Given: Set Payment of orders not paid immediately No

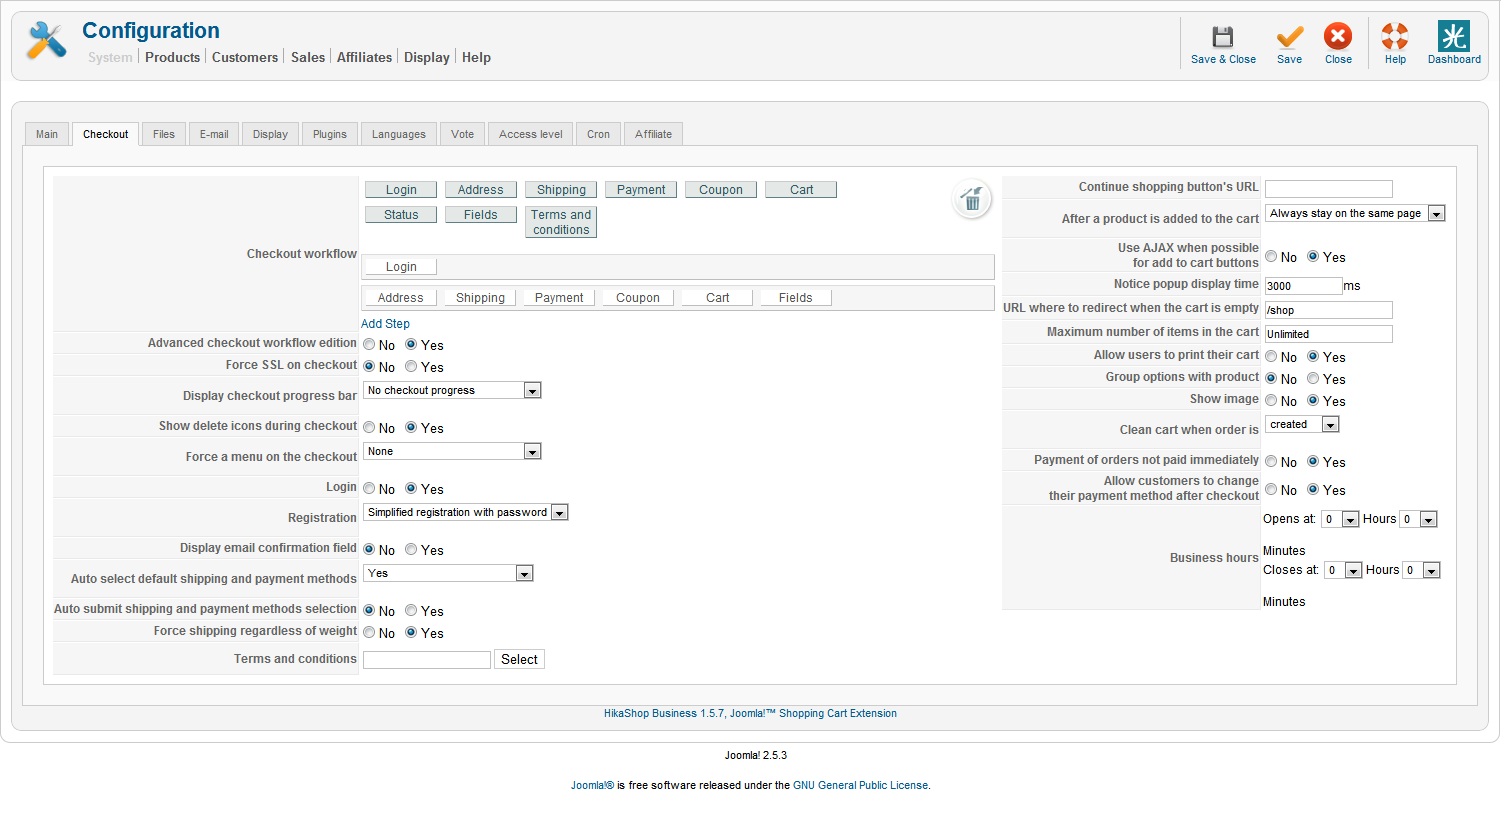Looking at the screenshot, I should pos(1271,462).
